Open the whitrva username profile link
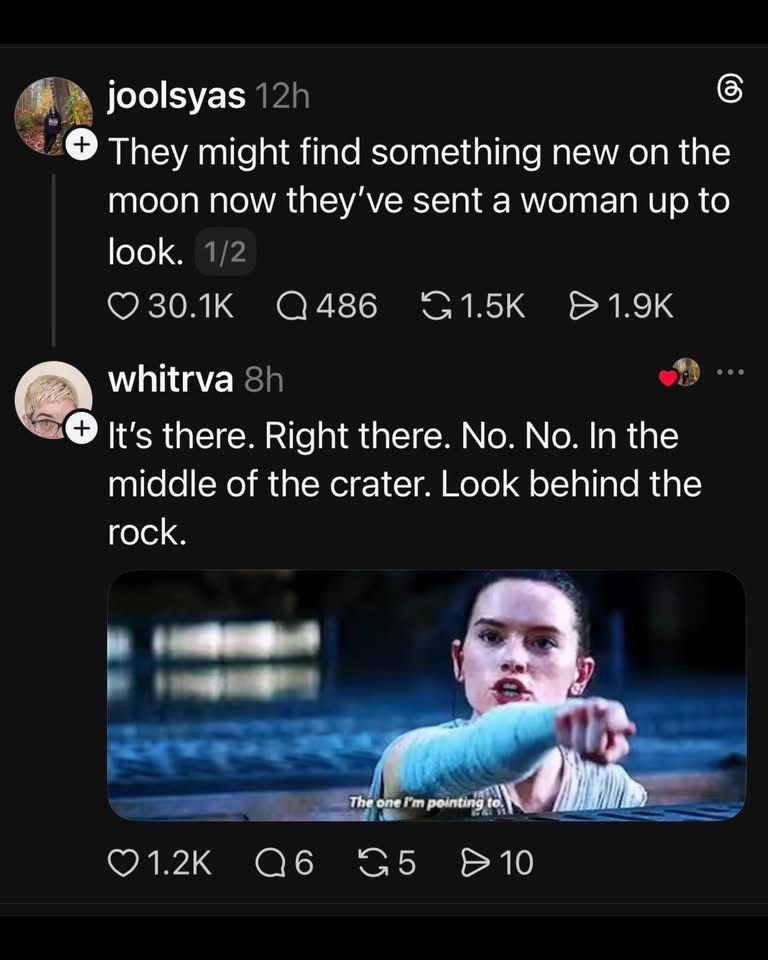The width and height of the screenshot is (768, 960). point(169,379)
